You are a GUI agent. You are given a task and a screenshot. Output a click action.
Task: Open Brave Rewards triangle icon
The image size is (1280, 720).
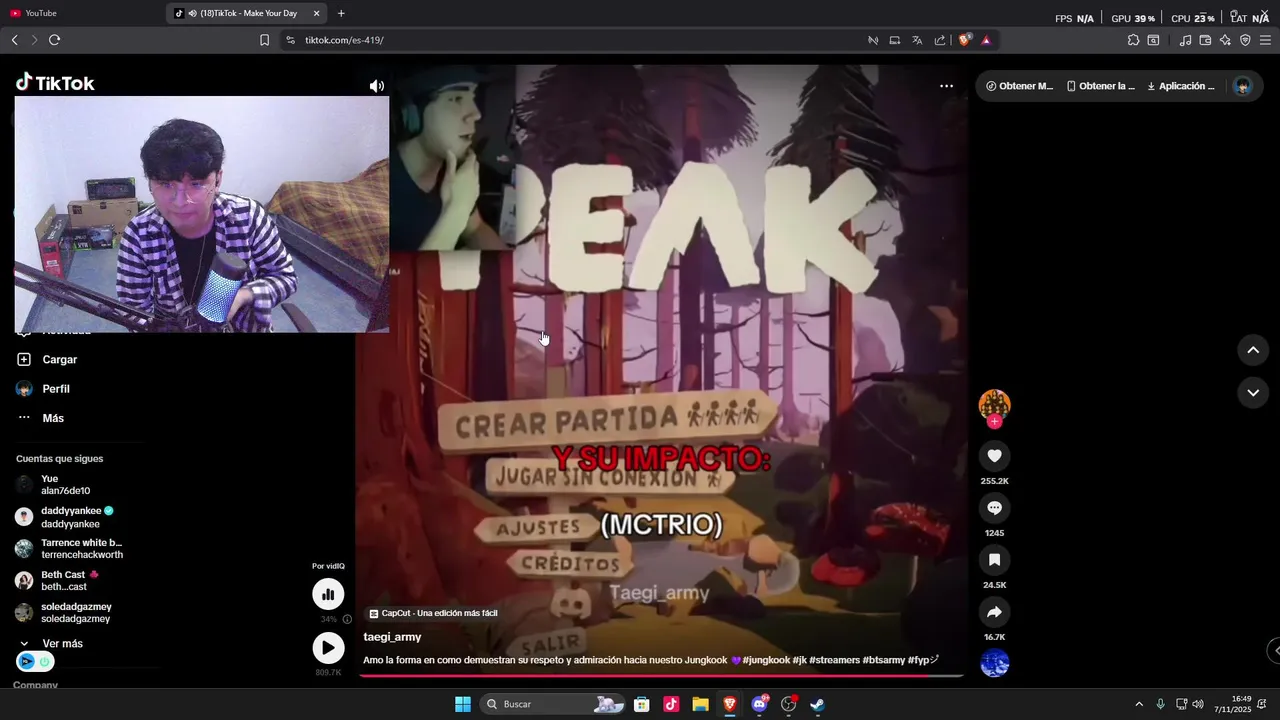pyautogui.click(x=986, y=40)
